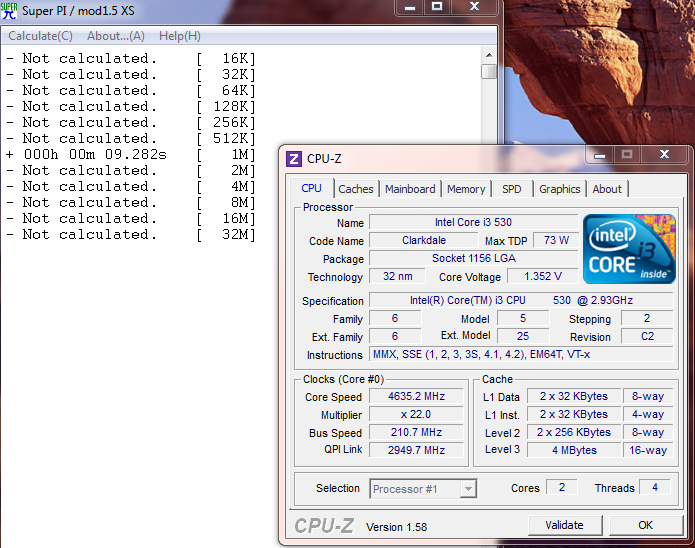Click the Super PI application icon
This screenshot has height=548, width=695.
[x=9, y=11]
